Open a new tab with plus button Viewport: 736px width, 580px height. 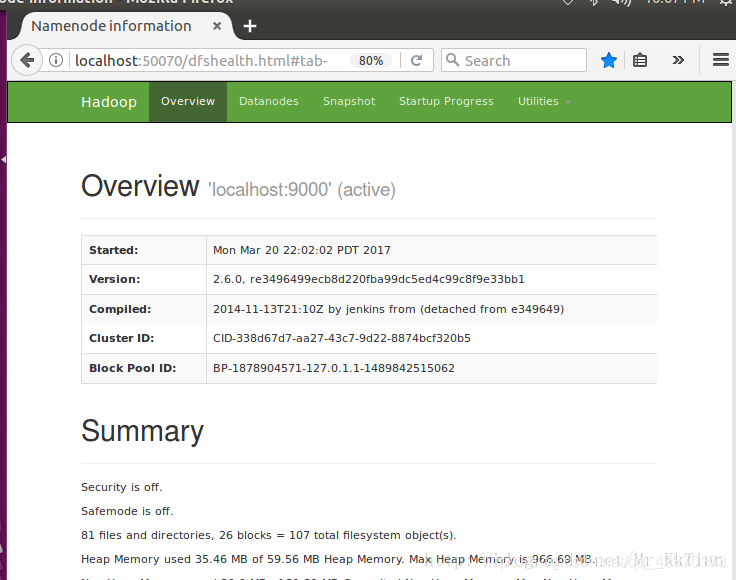250,26
